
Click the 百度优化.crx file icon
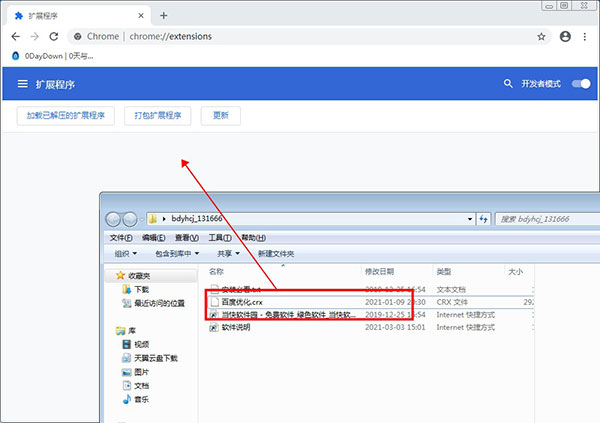[x=214, y=302]
